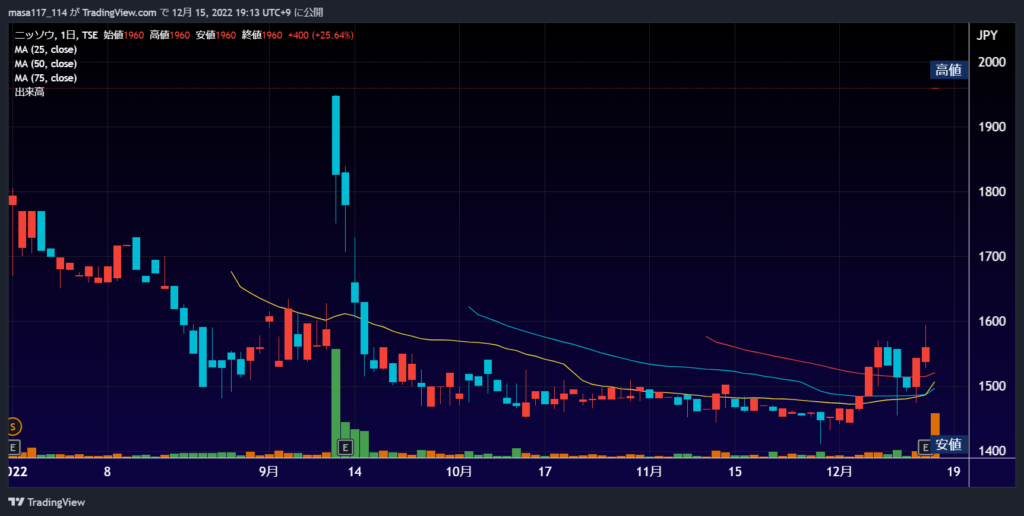This screenshot has width=1024, height=516.
Task: Click the TradingView.com text in header
Action: click(x=120, y=12)
